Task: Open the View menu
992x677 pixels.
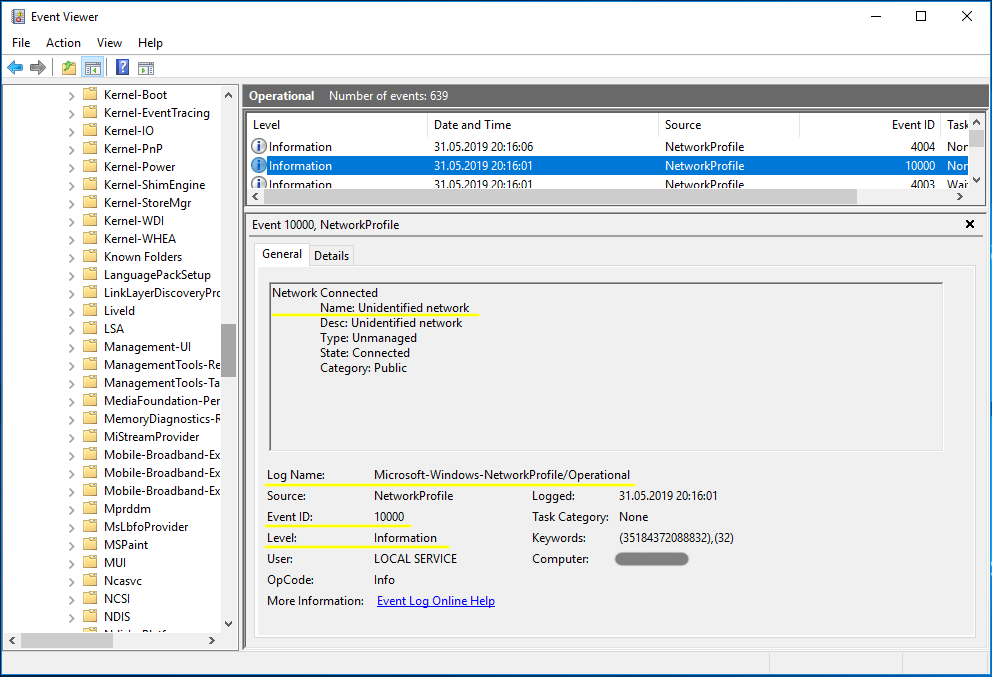Action: click(x=109, y=43)
